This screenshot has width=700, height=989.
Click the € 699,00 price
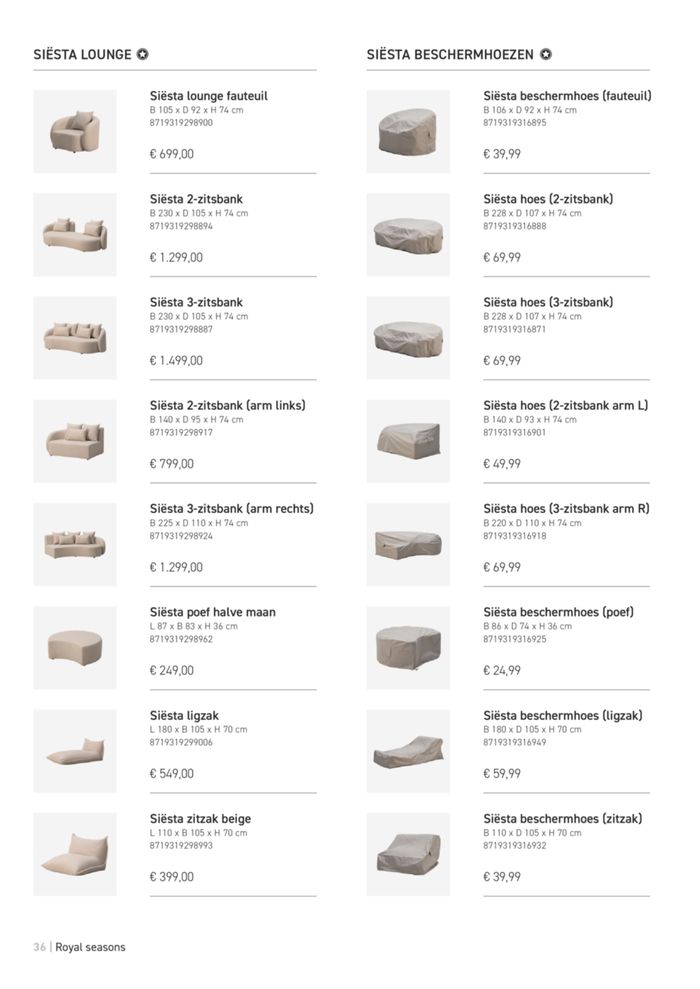coord(172,154)
